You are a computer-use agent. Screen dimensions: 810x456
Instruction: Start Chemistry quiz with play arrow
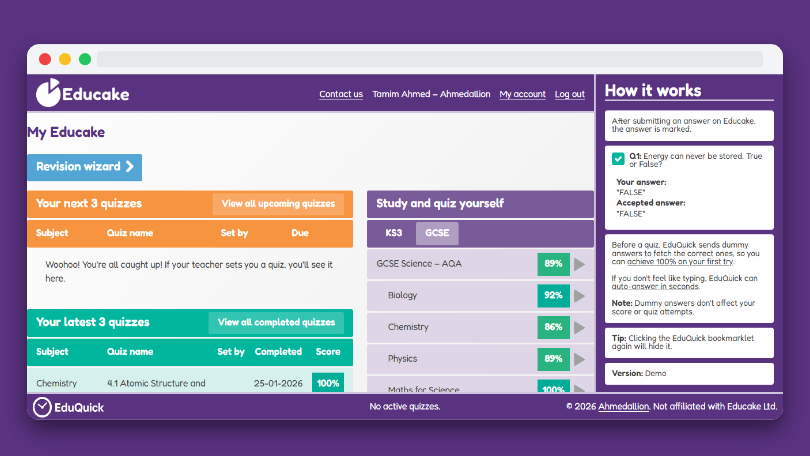[x=580, y=327]
